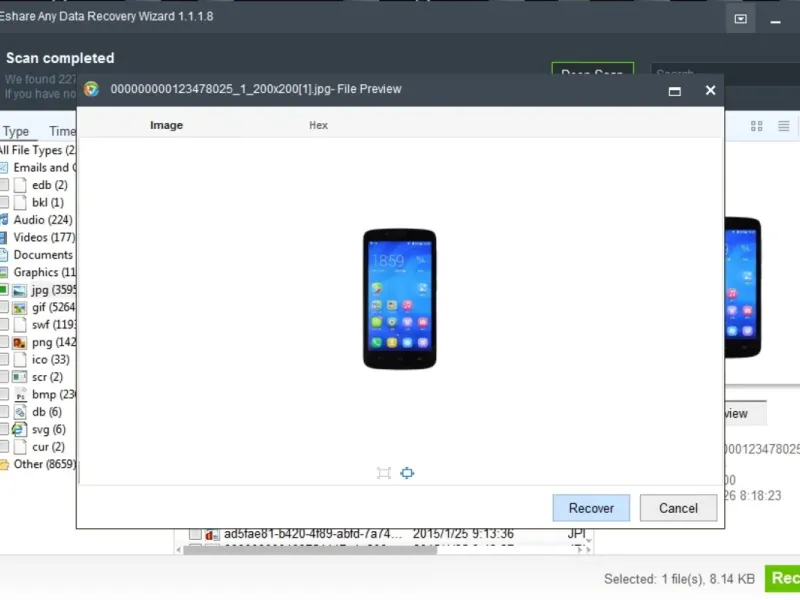The height and width of the screenshot is (600, 800).
Task: Tick the swf checkbox
Action: [x=4, y=324]
